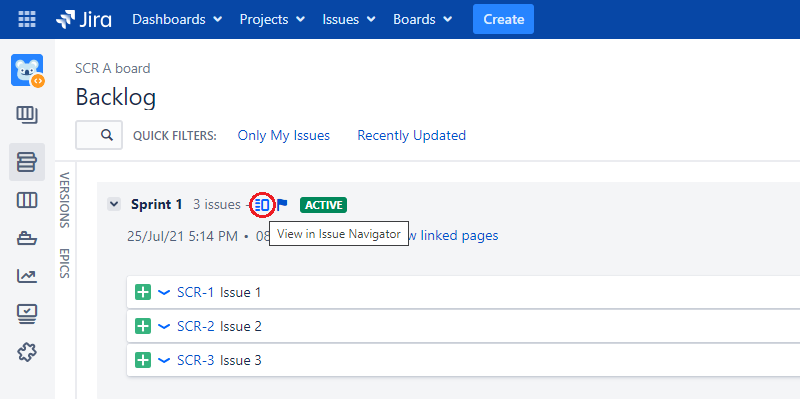Click the Jira logo

tap(84, 19)
